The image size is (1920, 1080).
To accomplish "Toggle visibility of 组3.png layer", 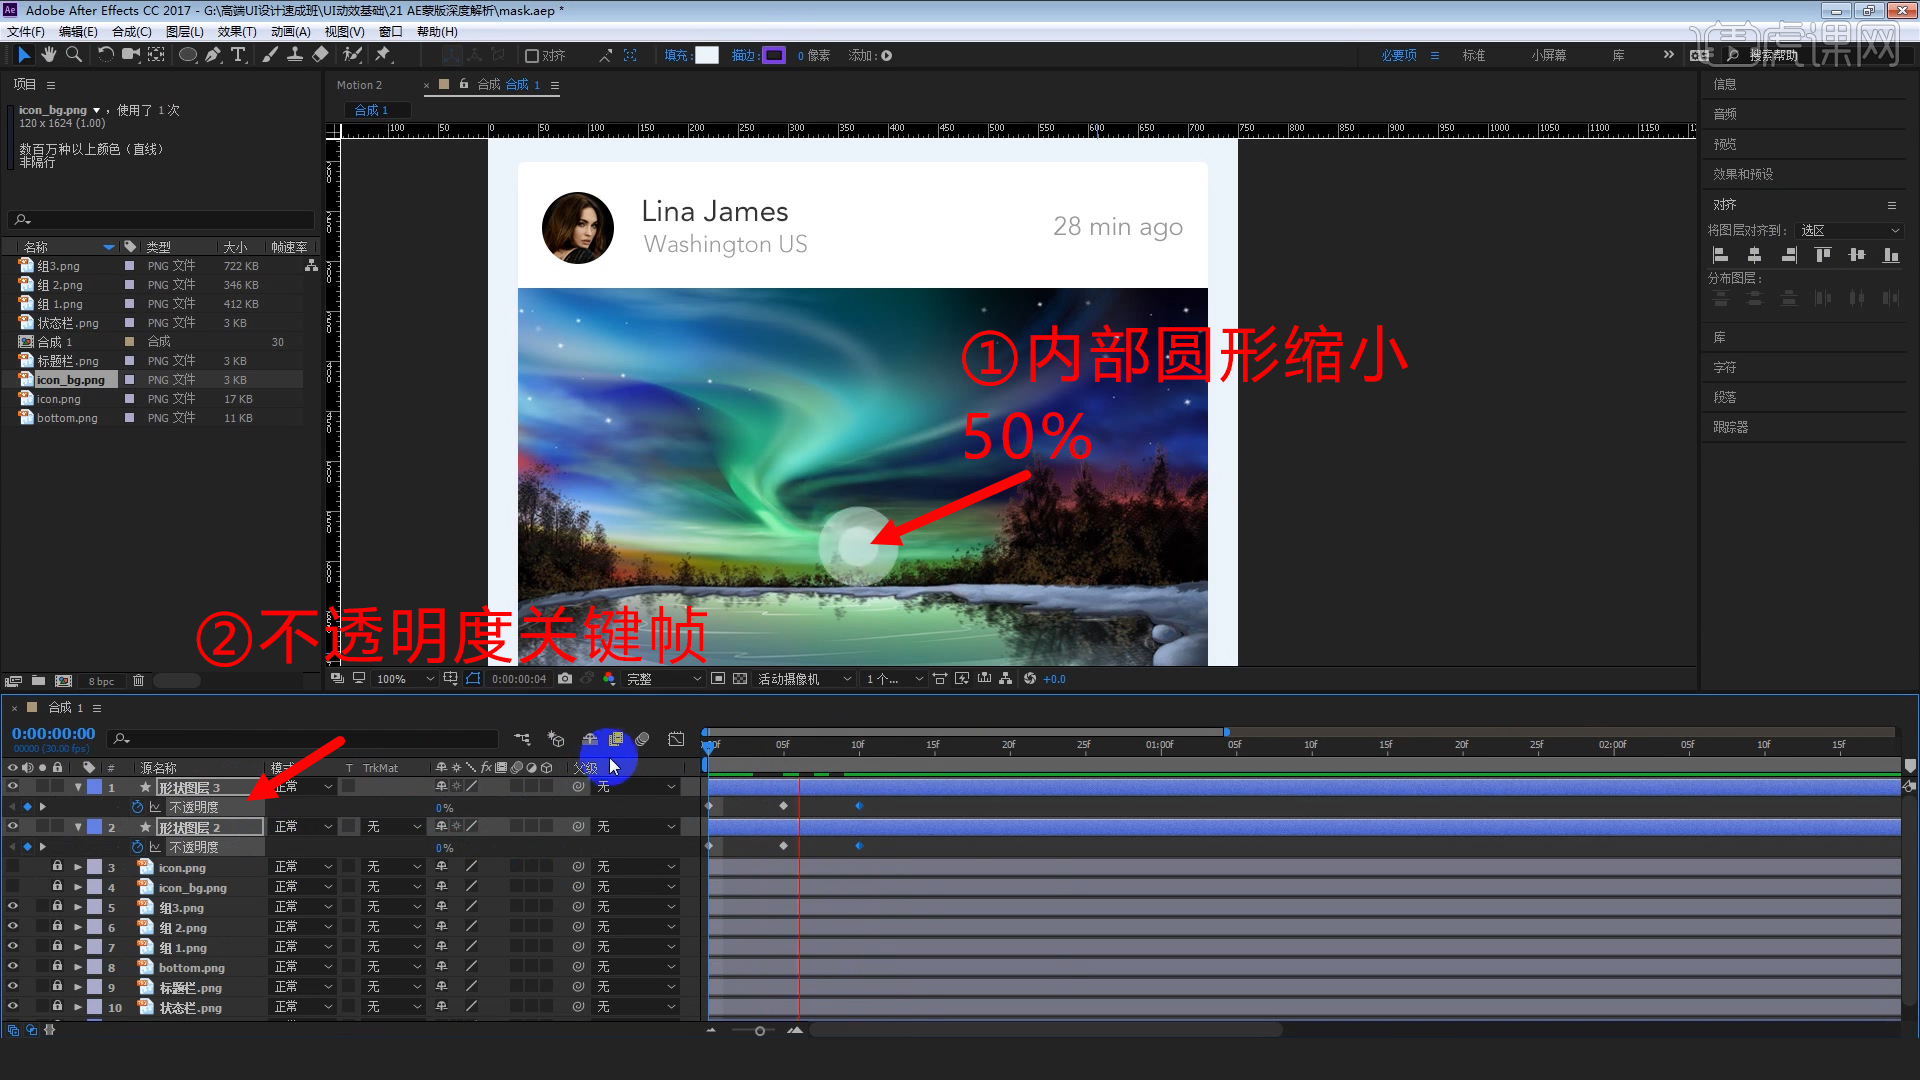I will 13,907.
